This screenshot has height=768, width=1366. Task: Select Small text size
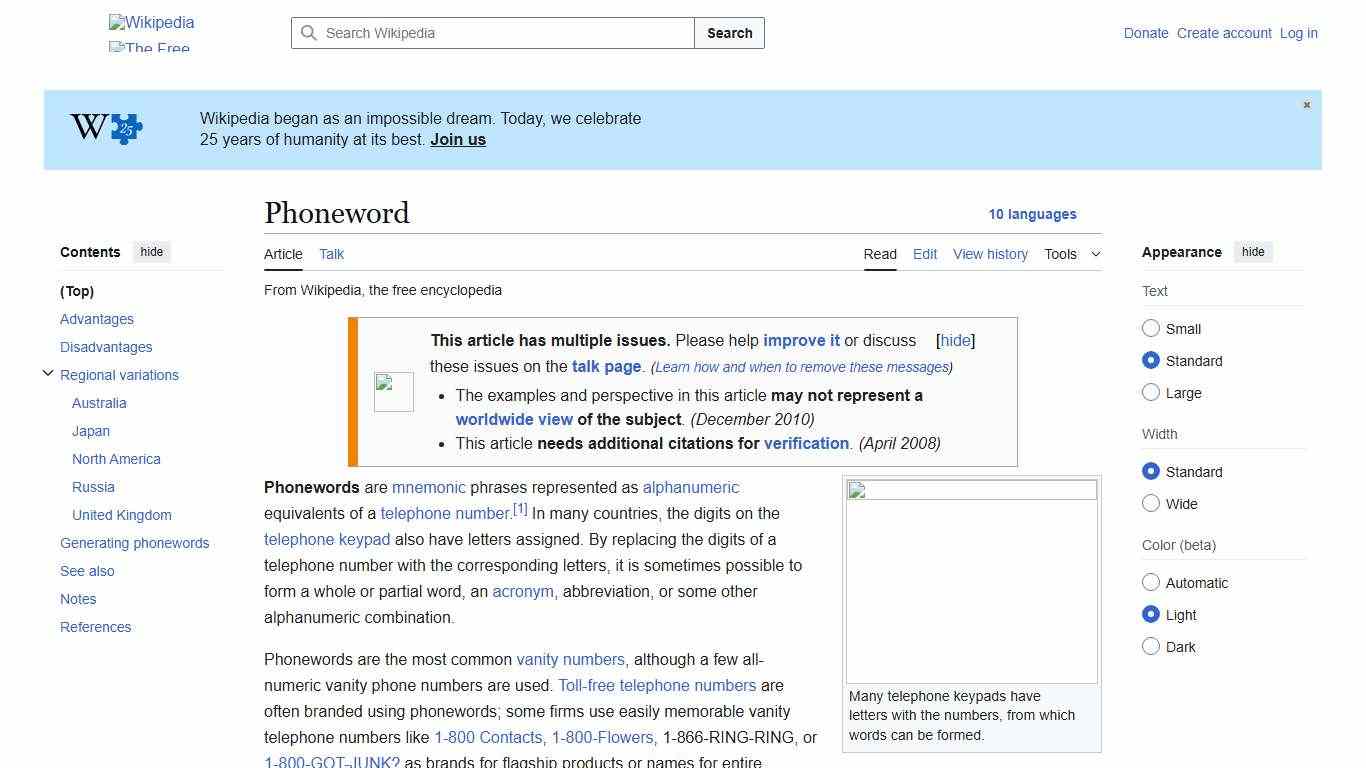[1151, 328]
